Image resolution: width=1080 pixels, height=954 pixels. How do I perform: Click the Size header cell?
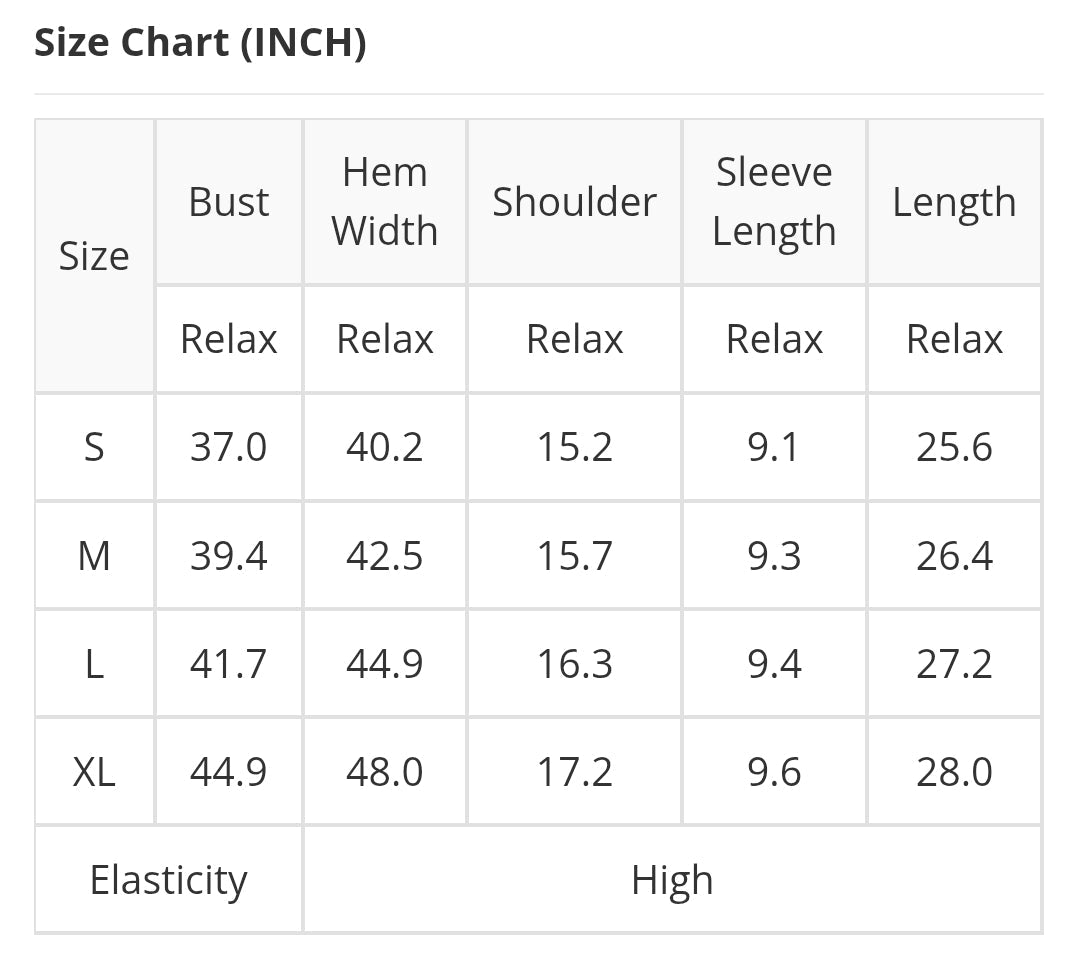click(94, 256)
